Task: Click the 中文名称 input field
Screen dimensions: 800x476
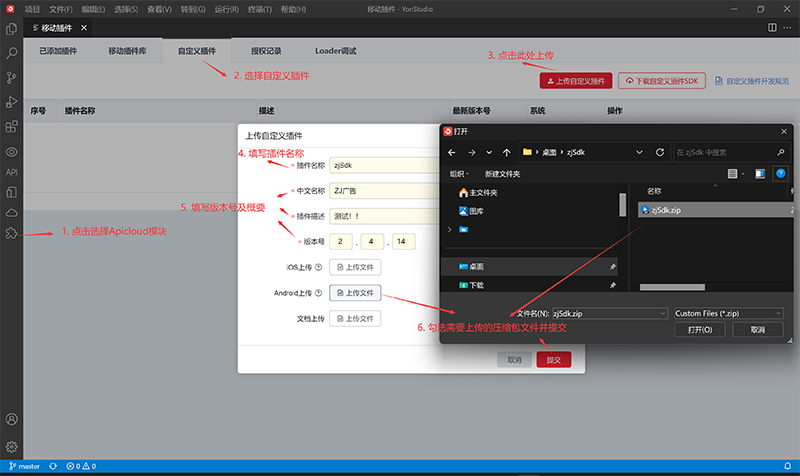Action: coord(384,191)
